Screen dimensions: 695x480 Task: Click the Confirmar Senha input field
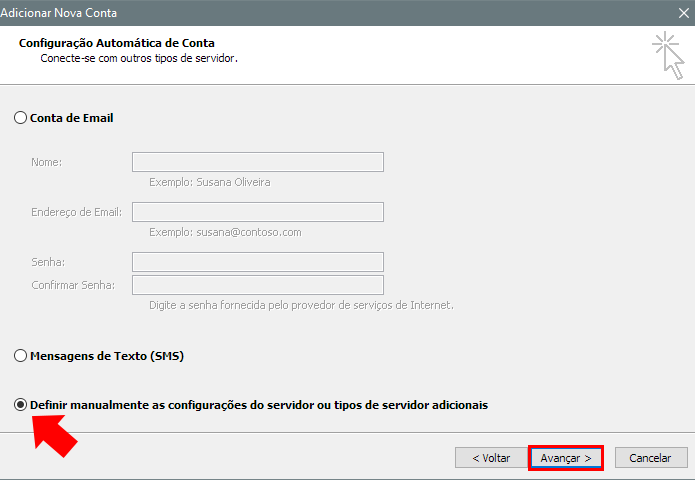click(x=258, y=285)
